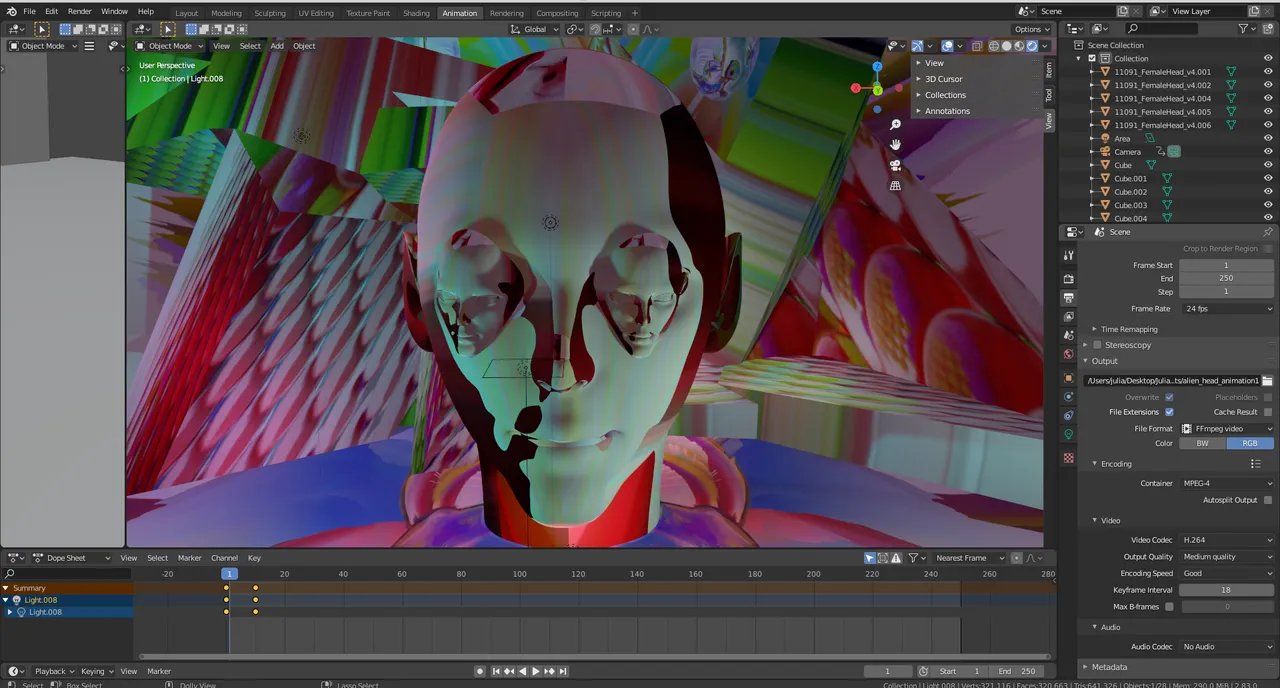Play the animation forward
Screen dimensions: 1280x688
pos(535,671)
